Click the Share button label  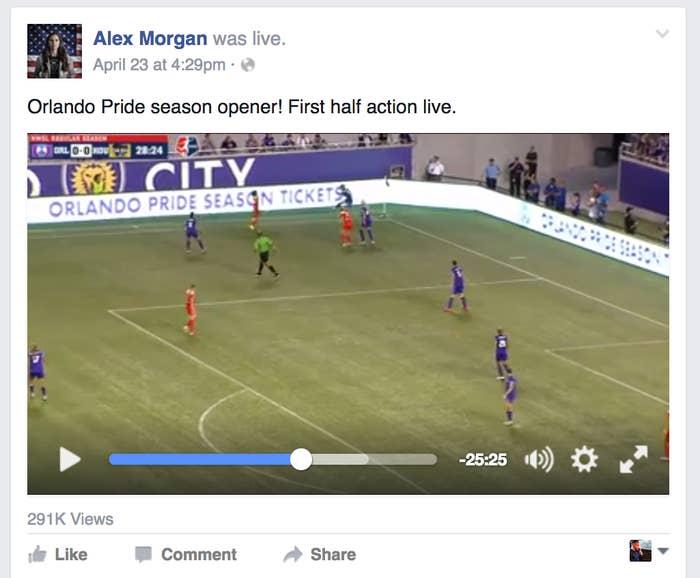coord(333,554)
